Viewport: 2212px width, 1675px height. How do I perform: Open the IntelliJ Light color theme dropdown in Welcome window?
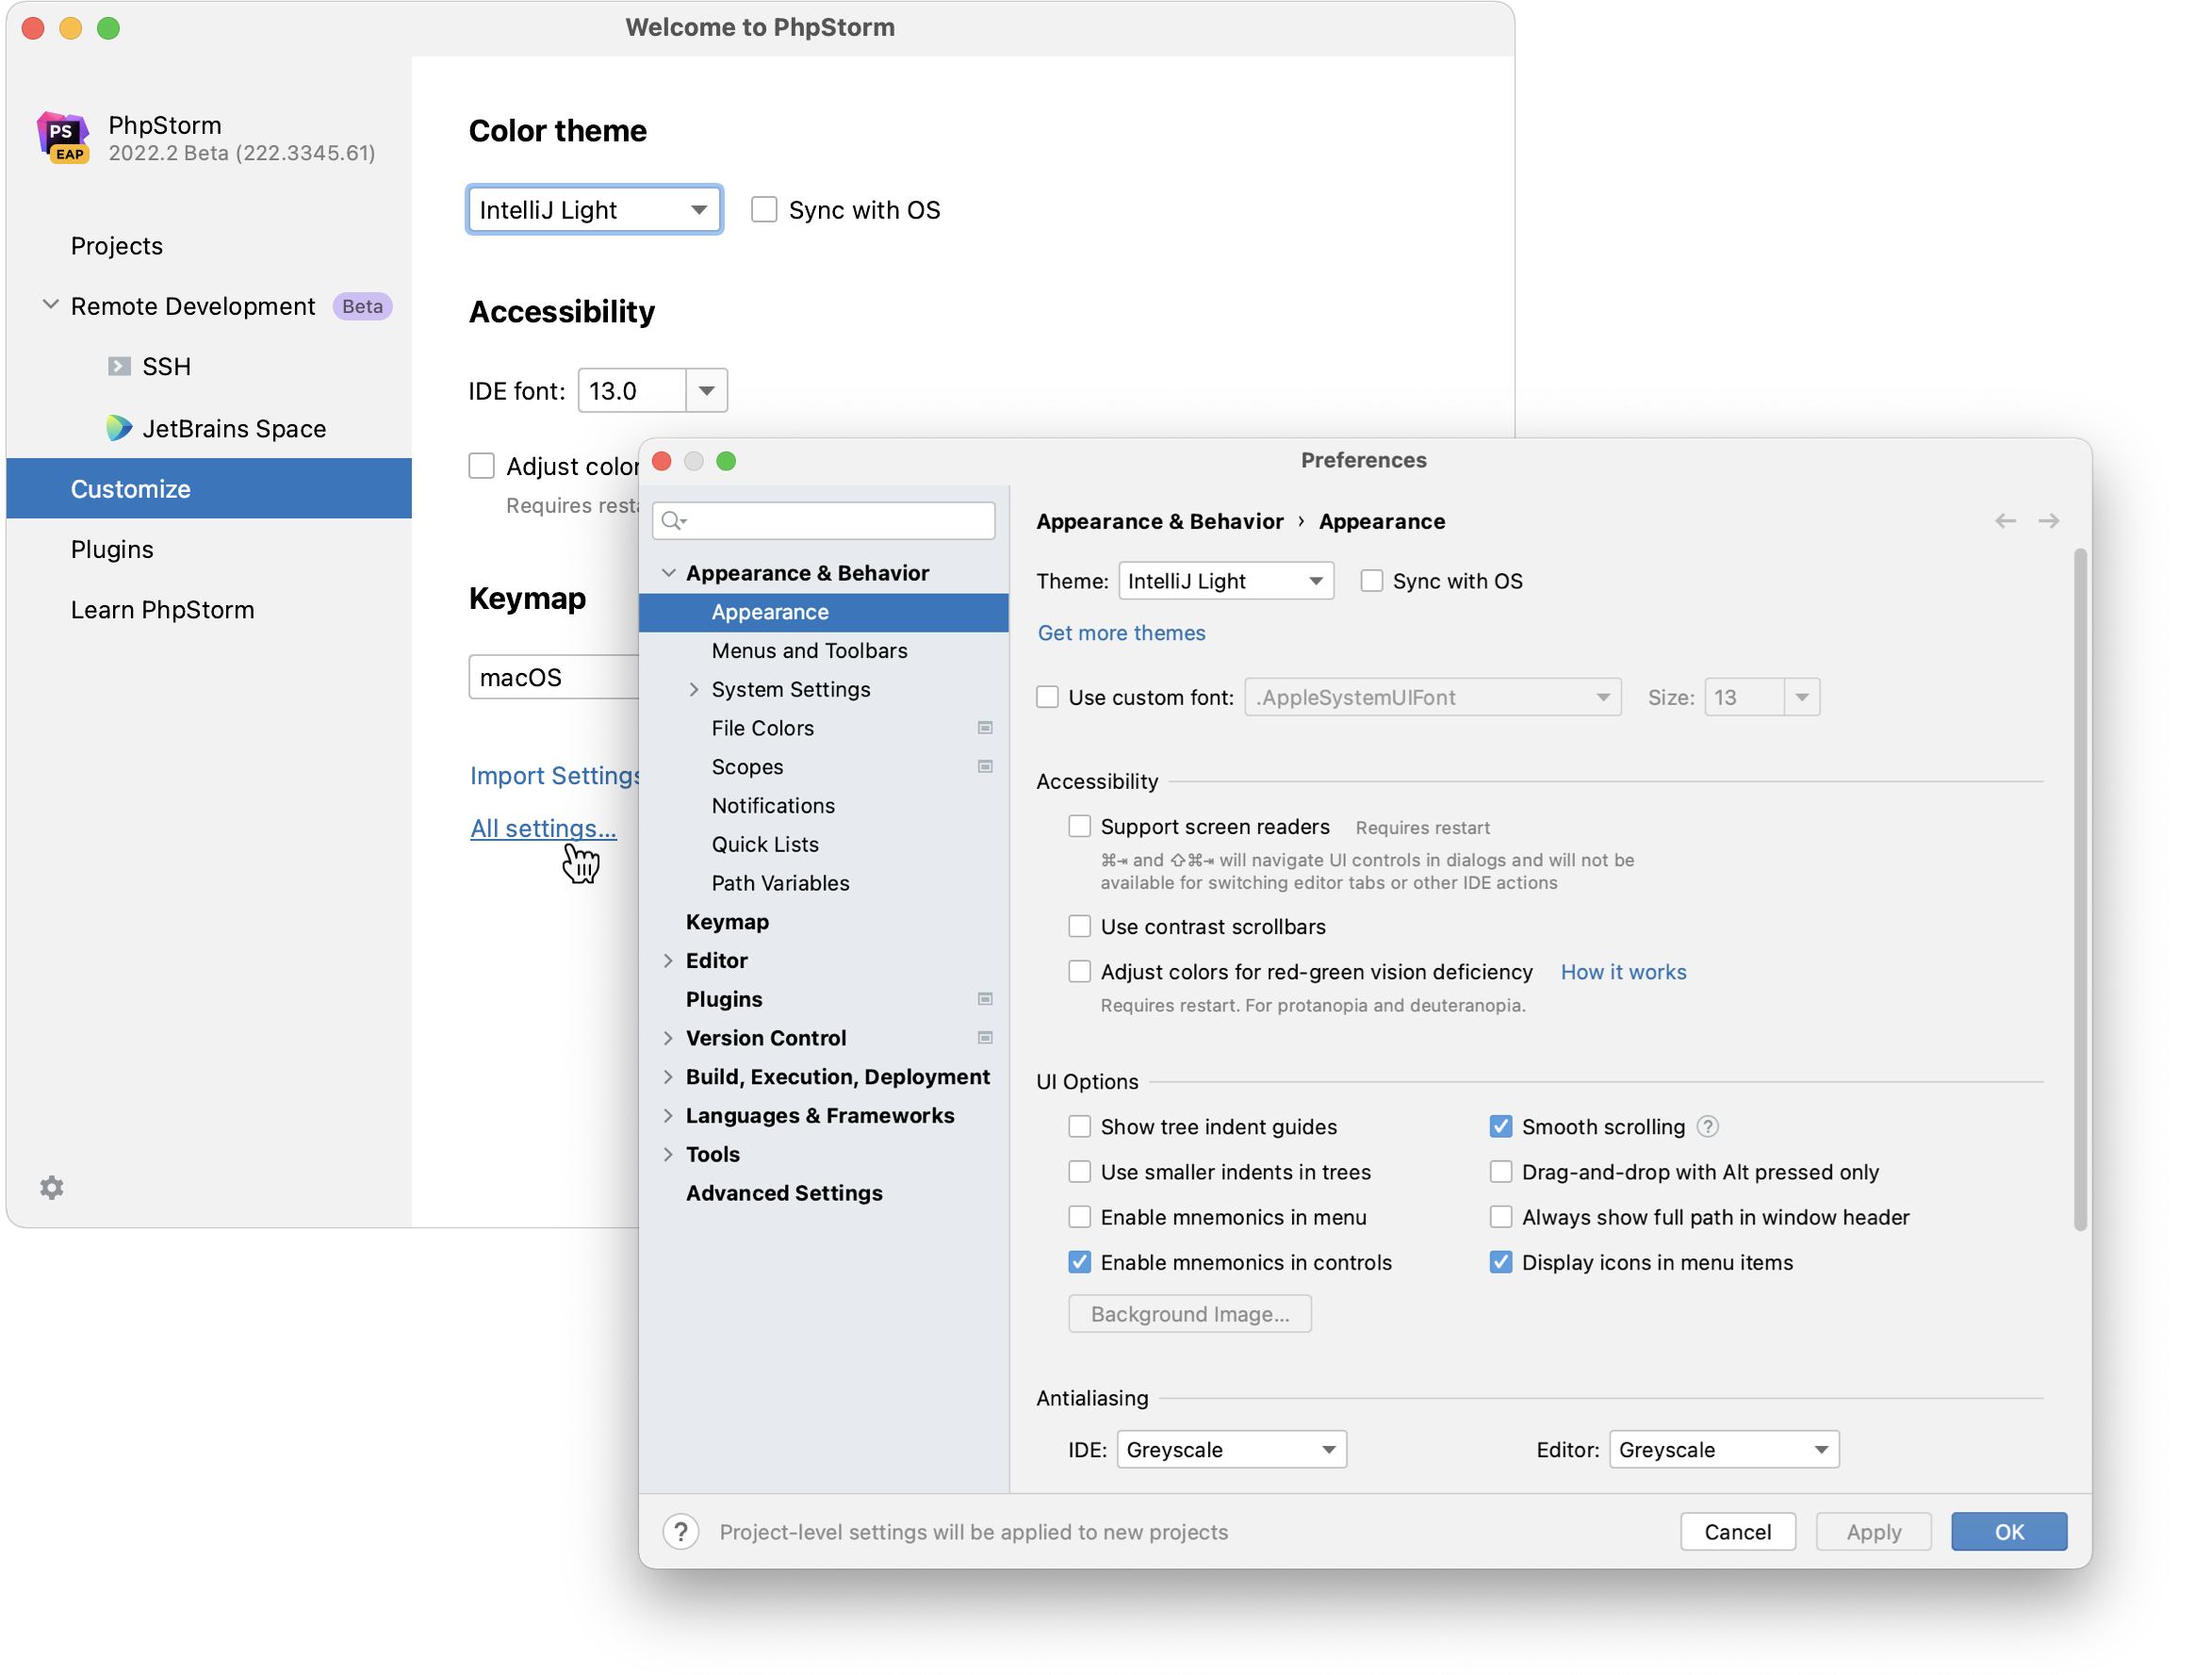pos(594,210)
